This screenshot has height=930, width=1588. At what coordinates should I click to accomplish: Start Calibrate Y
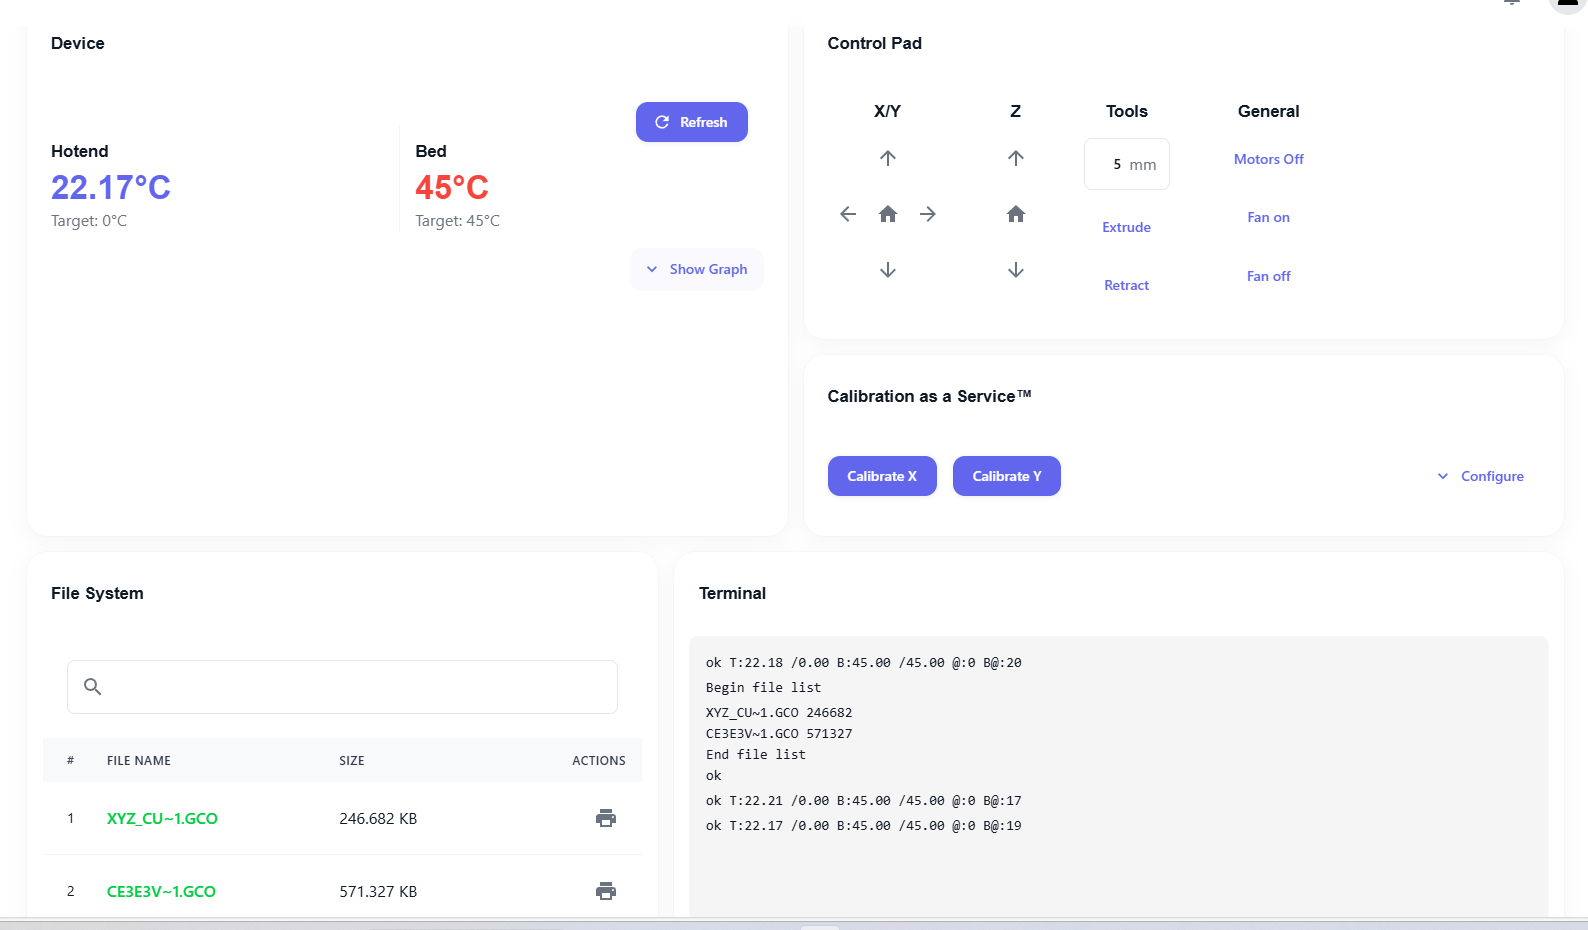point(1007,476)
